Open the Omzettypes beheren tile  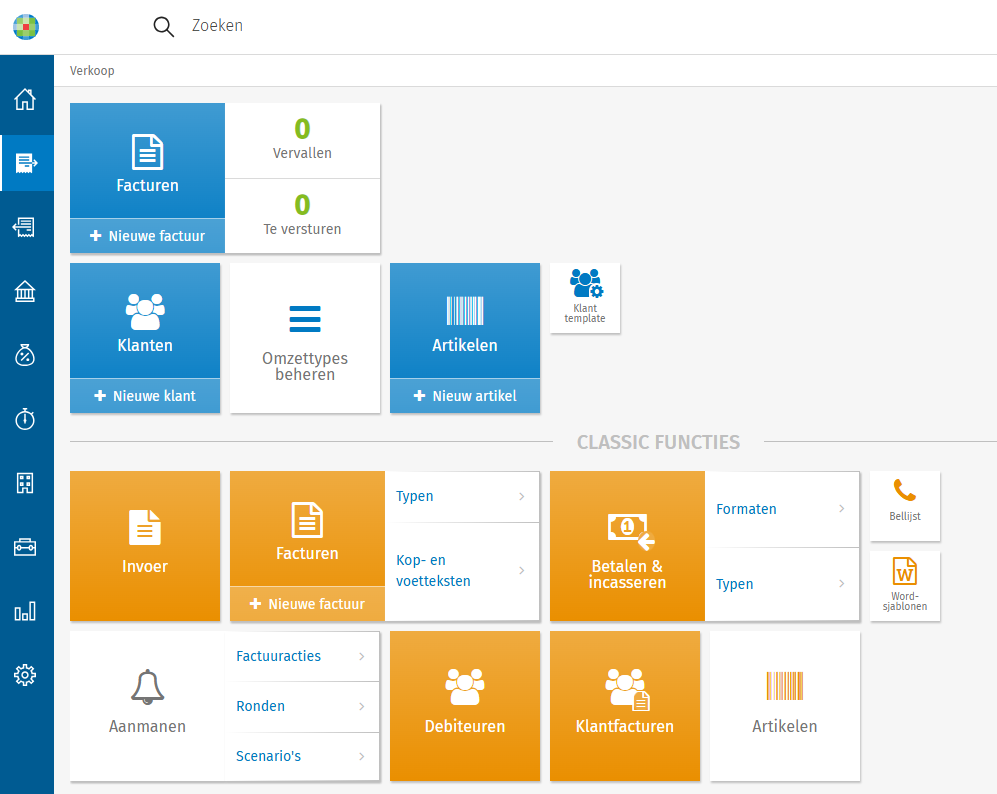click(305, 338)
